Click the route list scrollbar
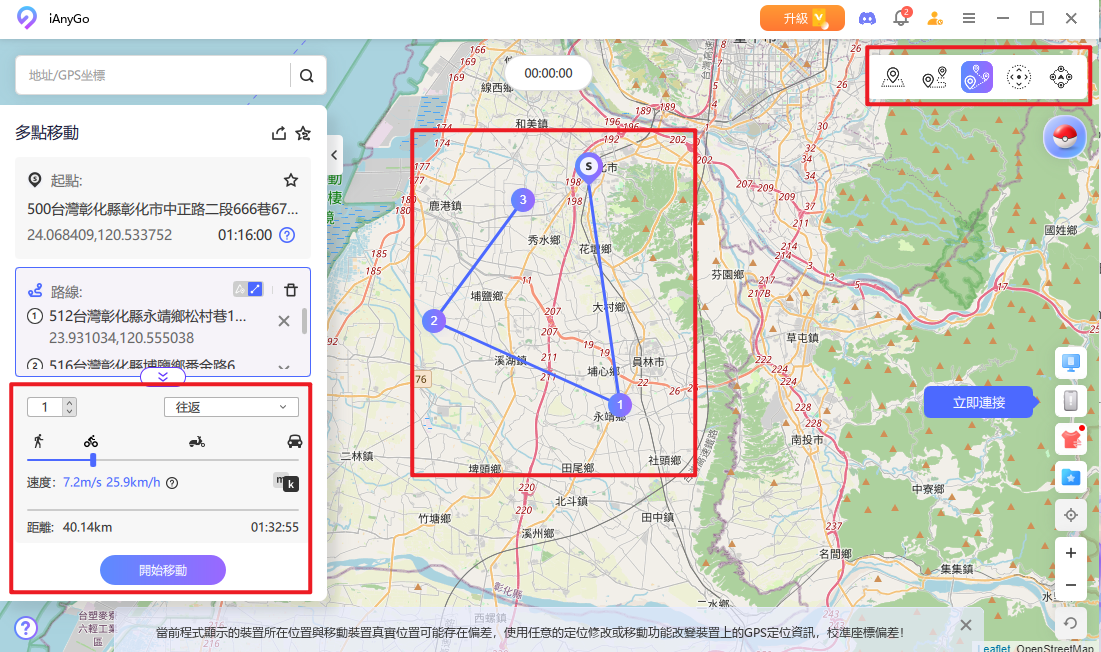 [x=304, y=321]
